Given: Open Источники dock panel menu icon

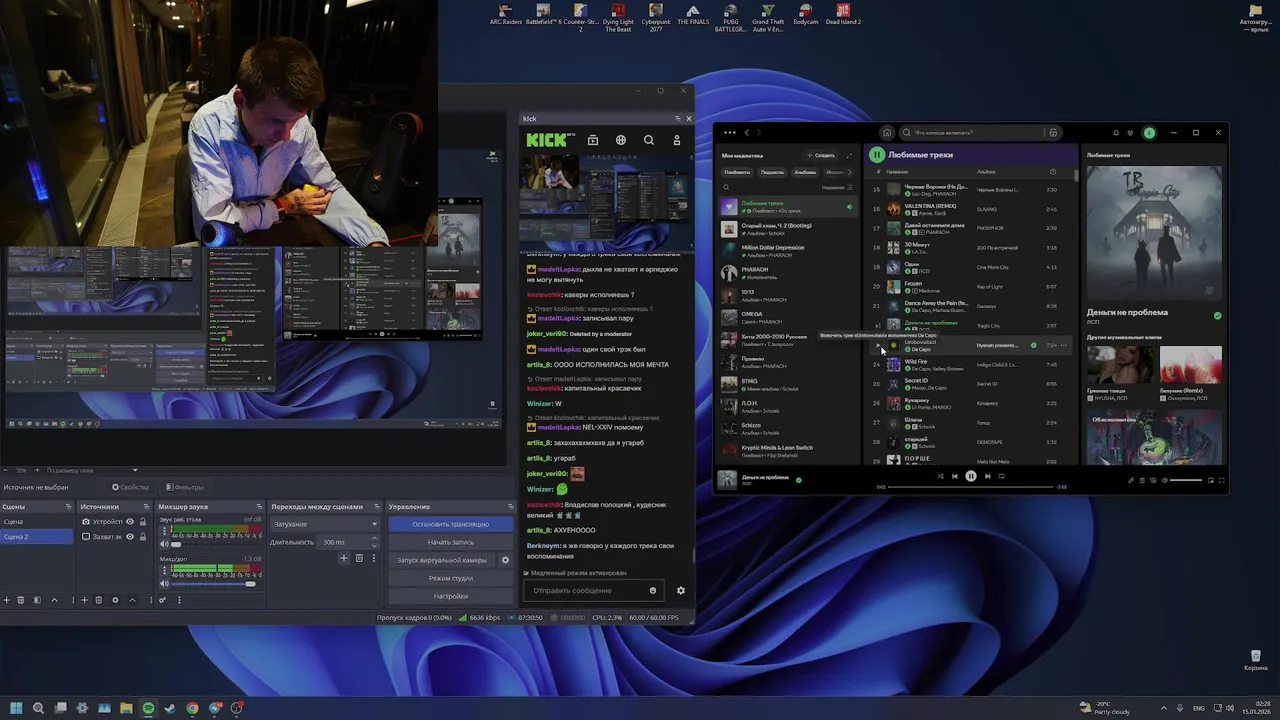Looking at the screenshot, I should point(146,507).
